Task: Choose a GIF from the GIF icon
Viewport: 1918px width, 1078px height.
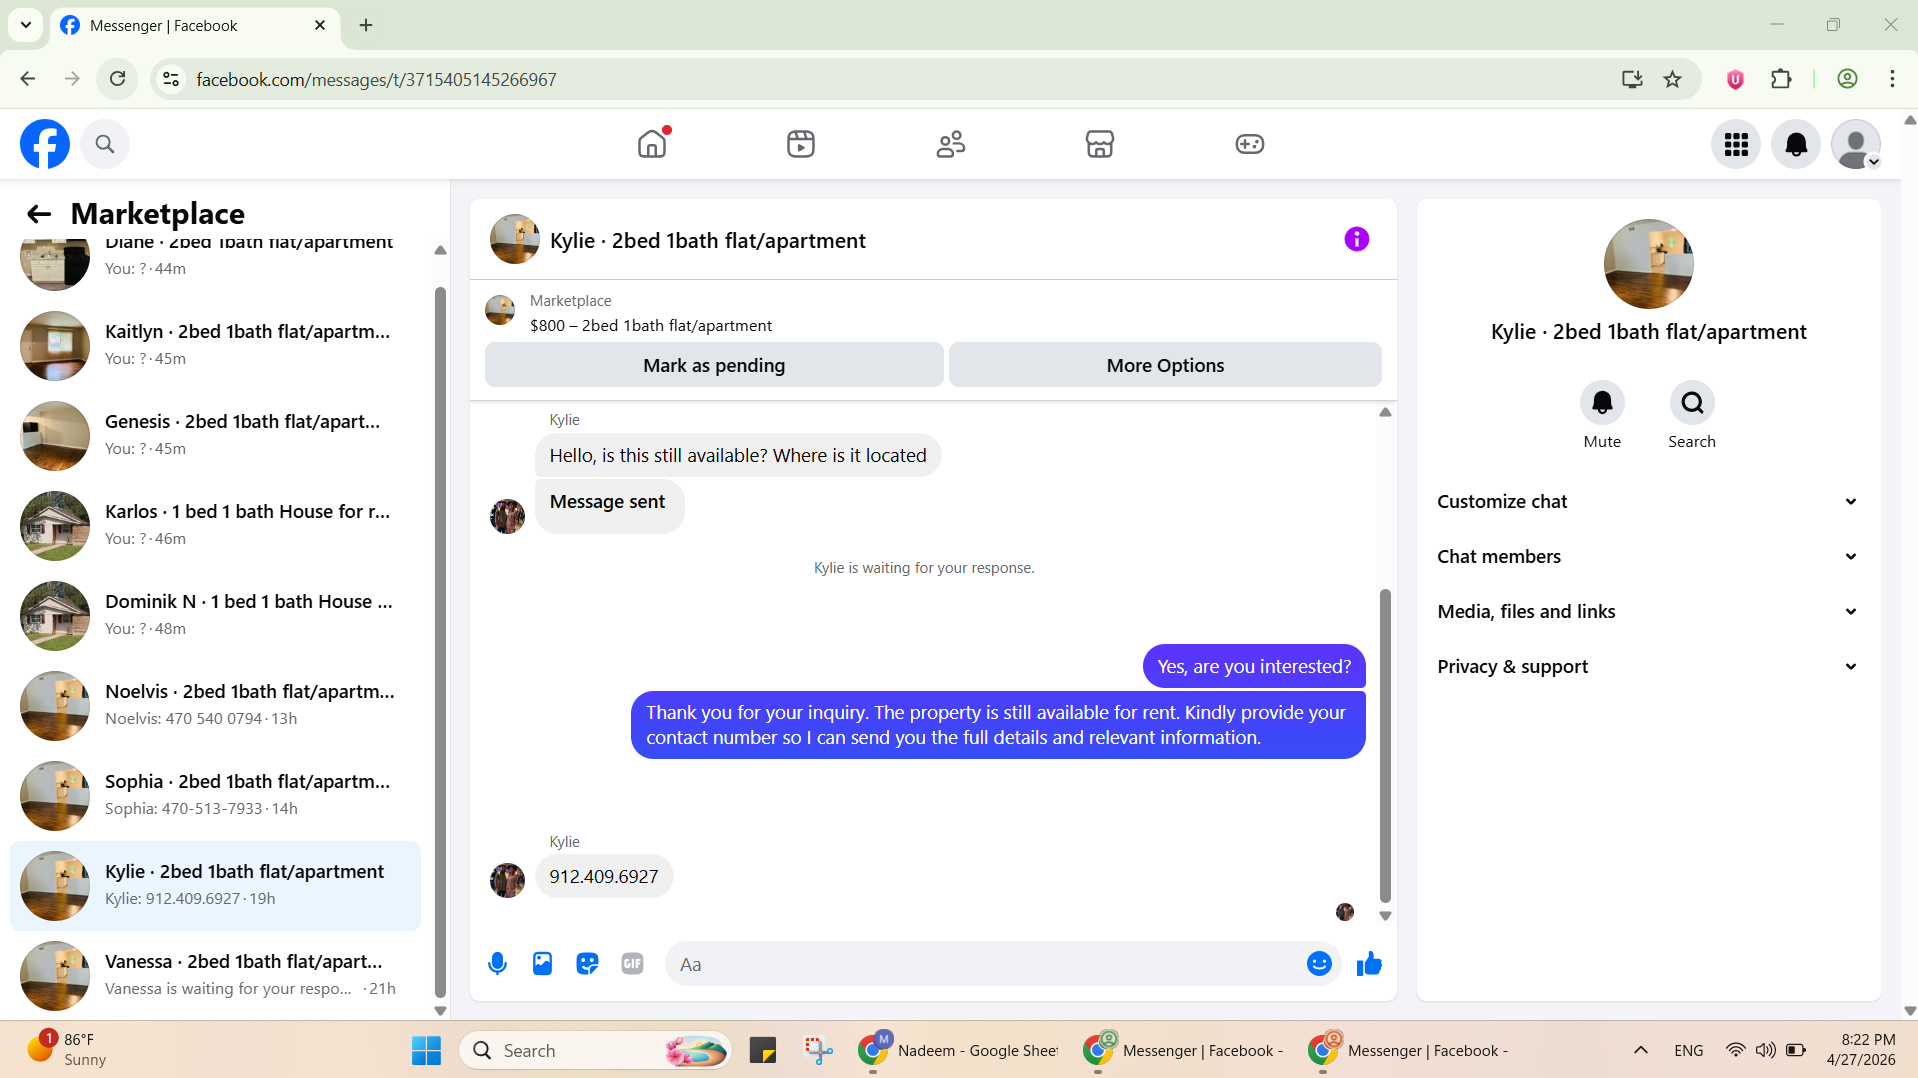Action: point(632,964)
